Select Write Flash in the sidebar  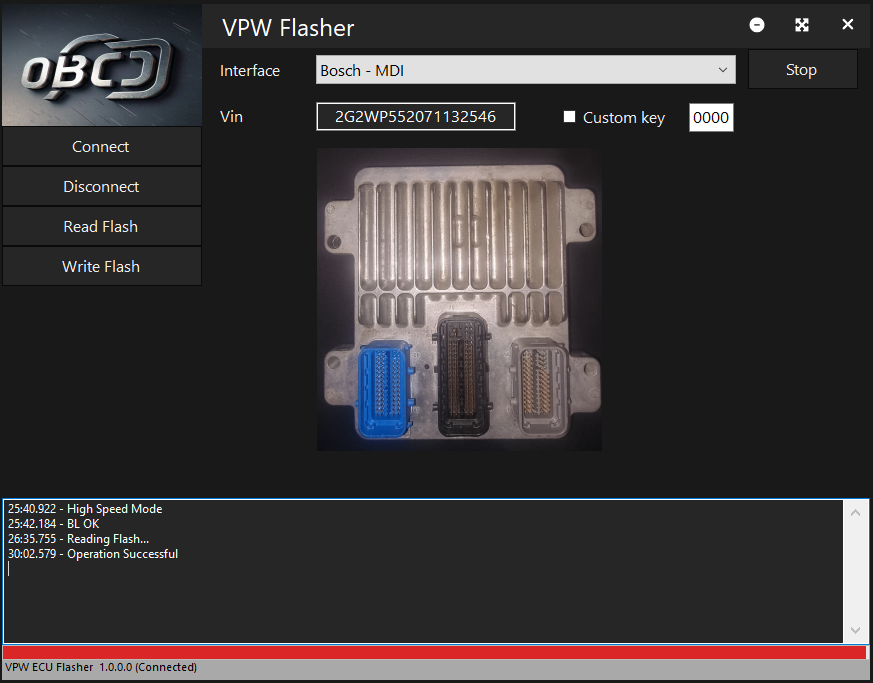click(101, 267)
